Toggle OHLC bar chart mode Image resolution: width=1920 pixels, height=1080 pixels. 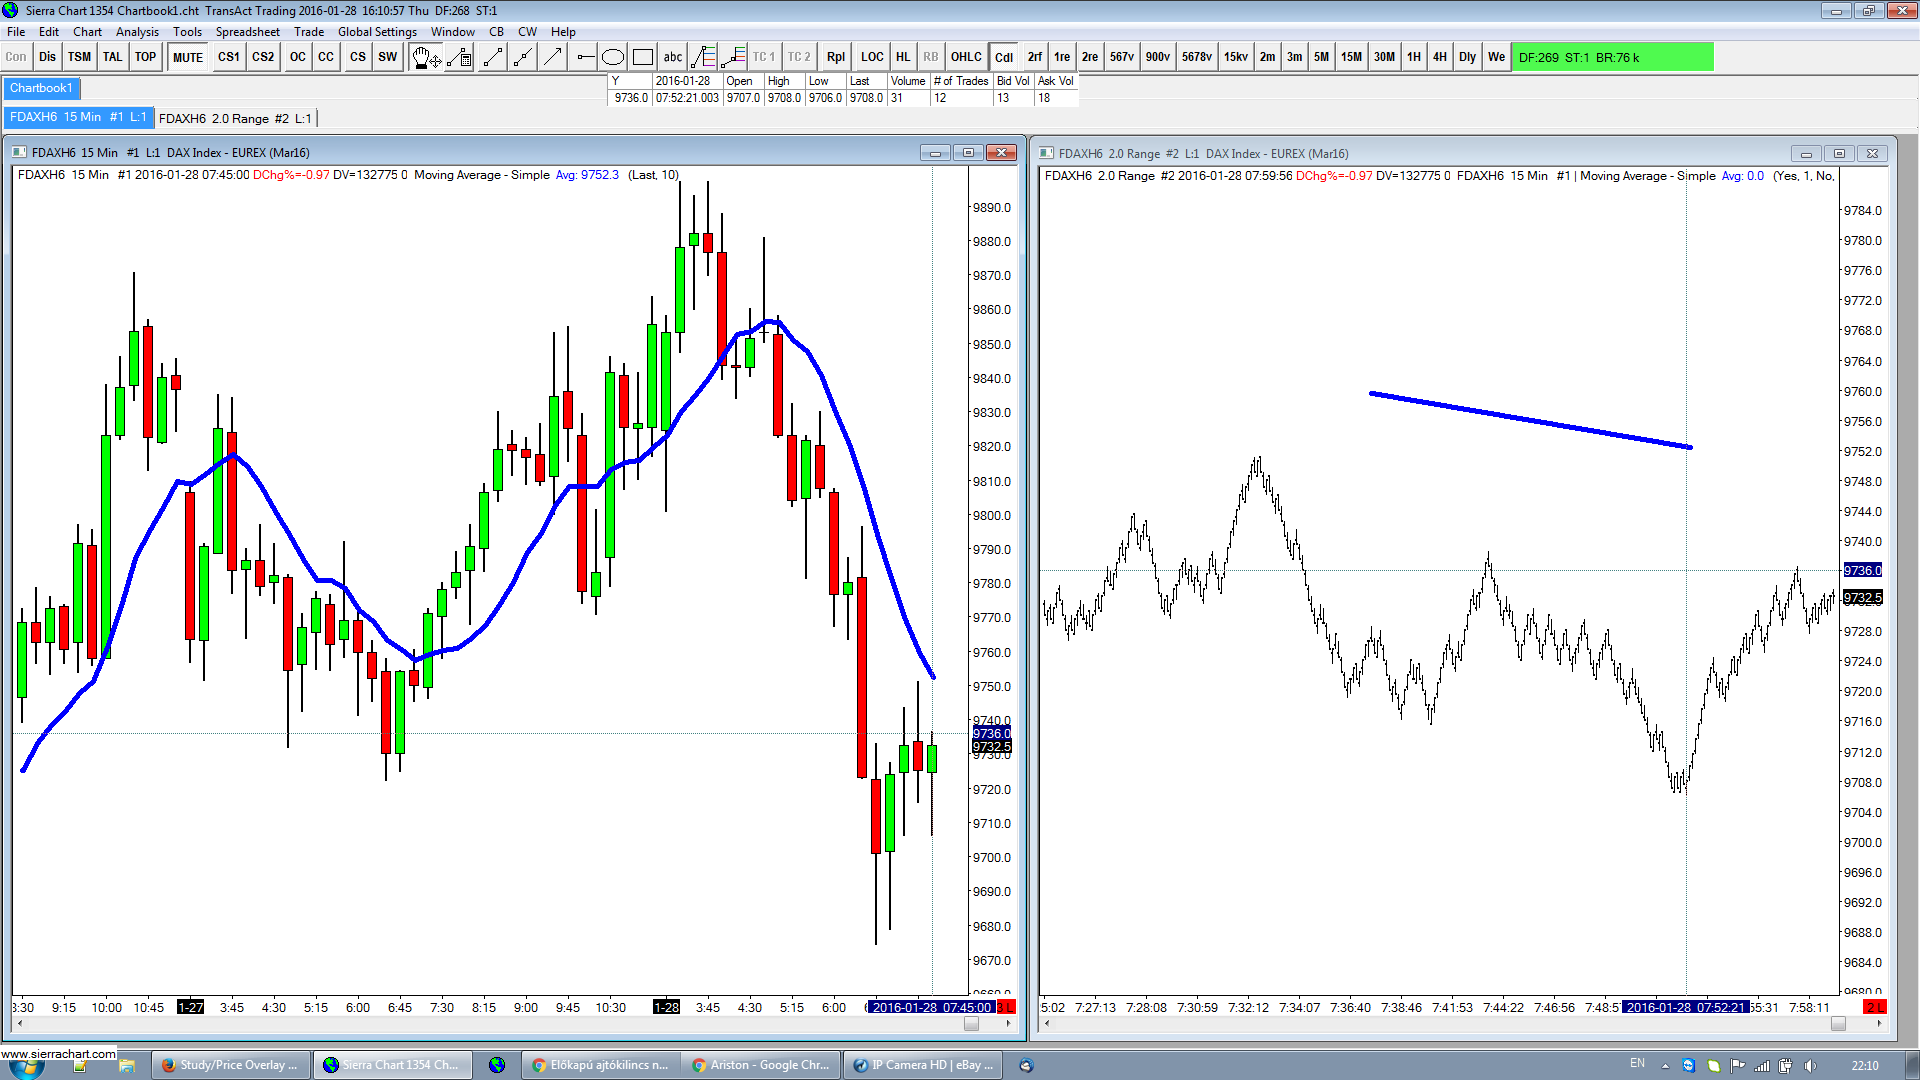click(966, 57)
